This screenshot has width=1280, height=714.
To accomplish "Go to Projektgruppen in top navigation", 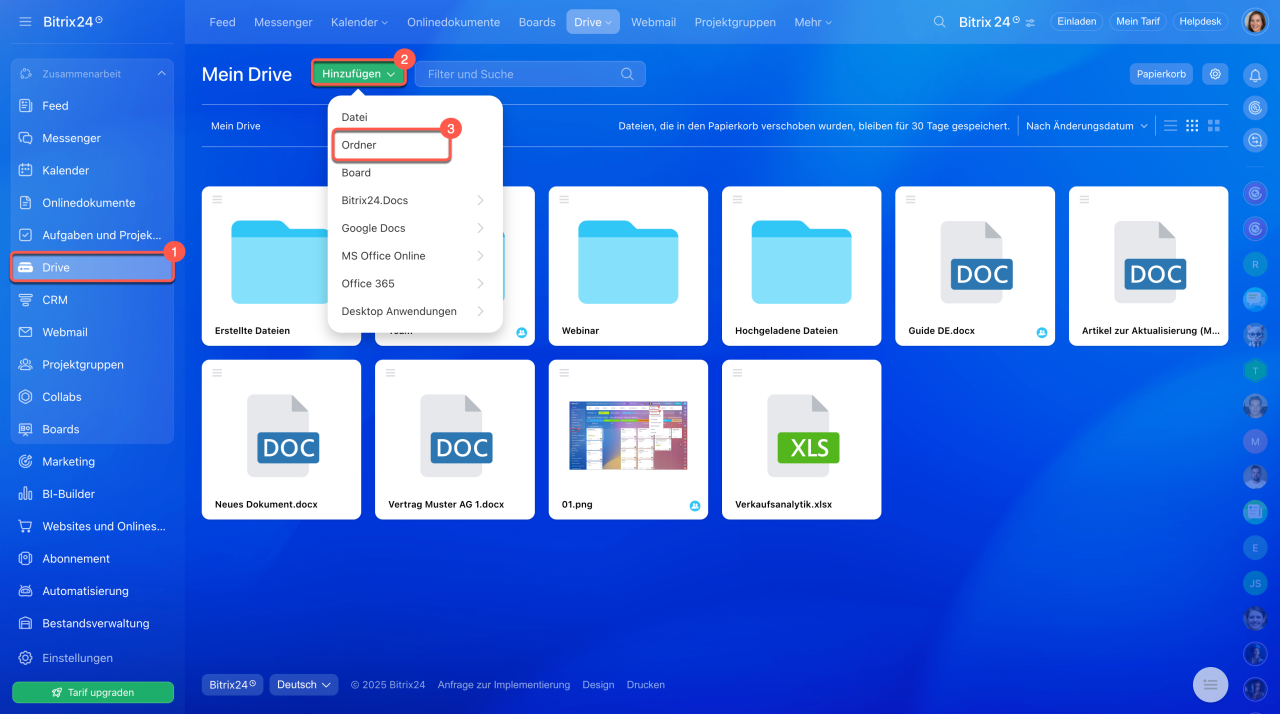I will 734,22.
